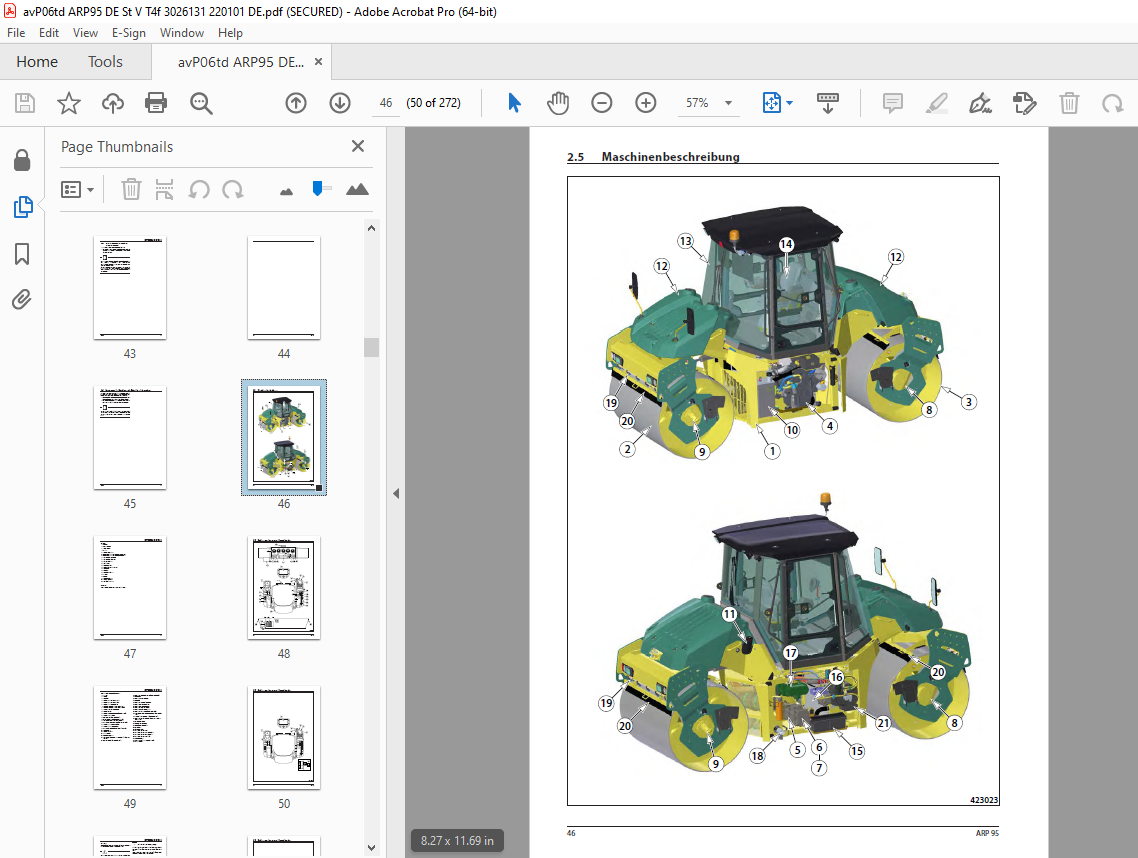The height and width of the screenshot is (858, 1138).
Task: Toggle the Page Thumbnails sidebar icon
Action: [22, 207]
